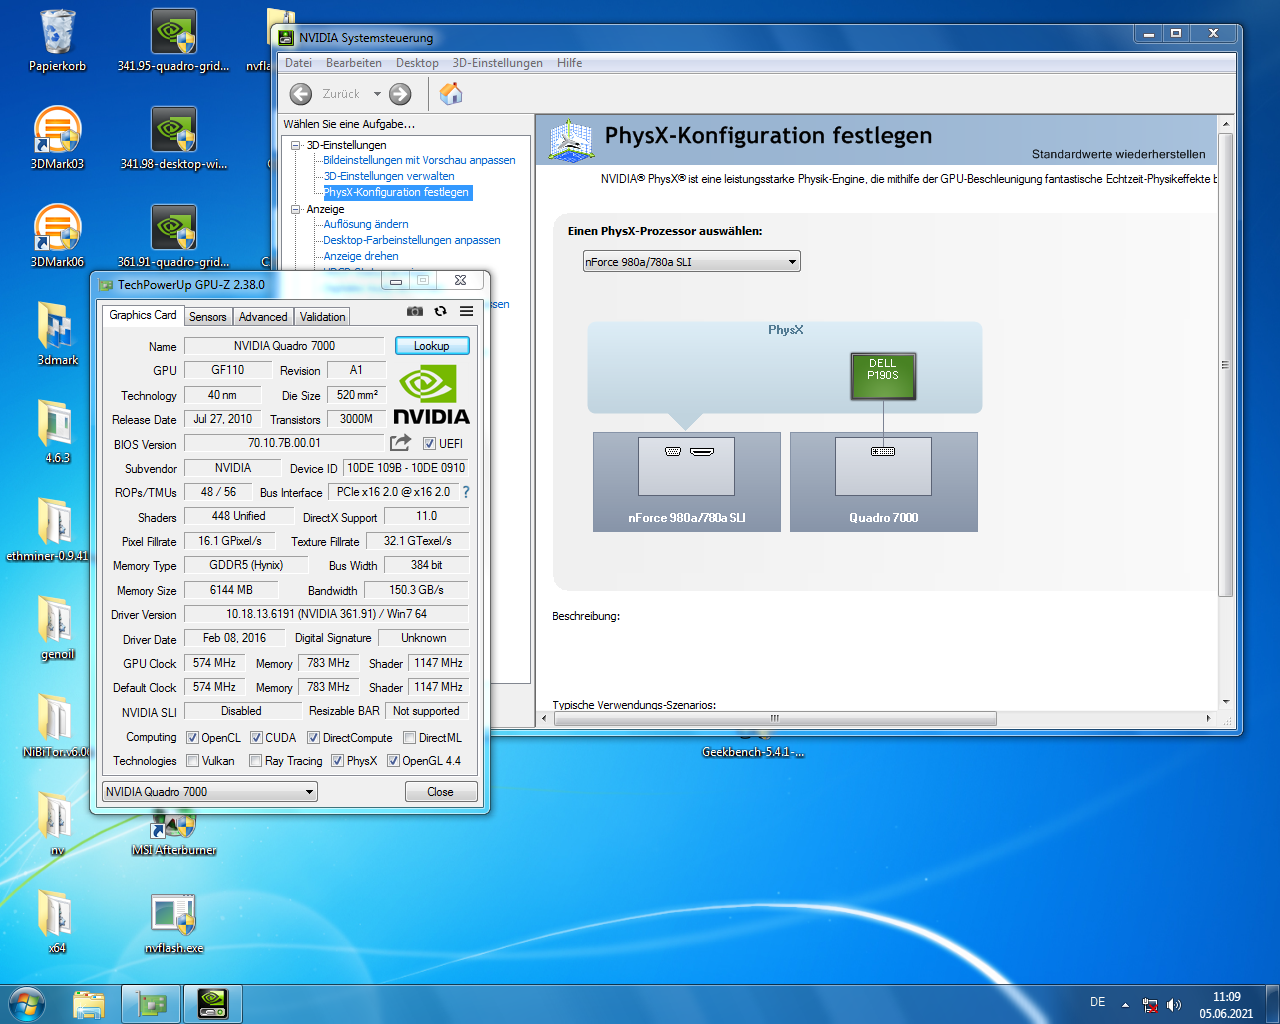Open the 3D-Einstellungen menu
This screenshot has height=1024, width=1280.
pyautogui.click(x=497, y=63)
